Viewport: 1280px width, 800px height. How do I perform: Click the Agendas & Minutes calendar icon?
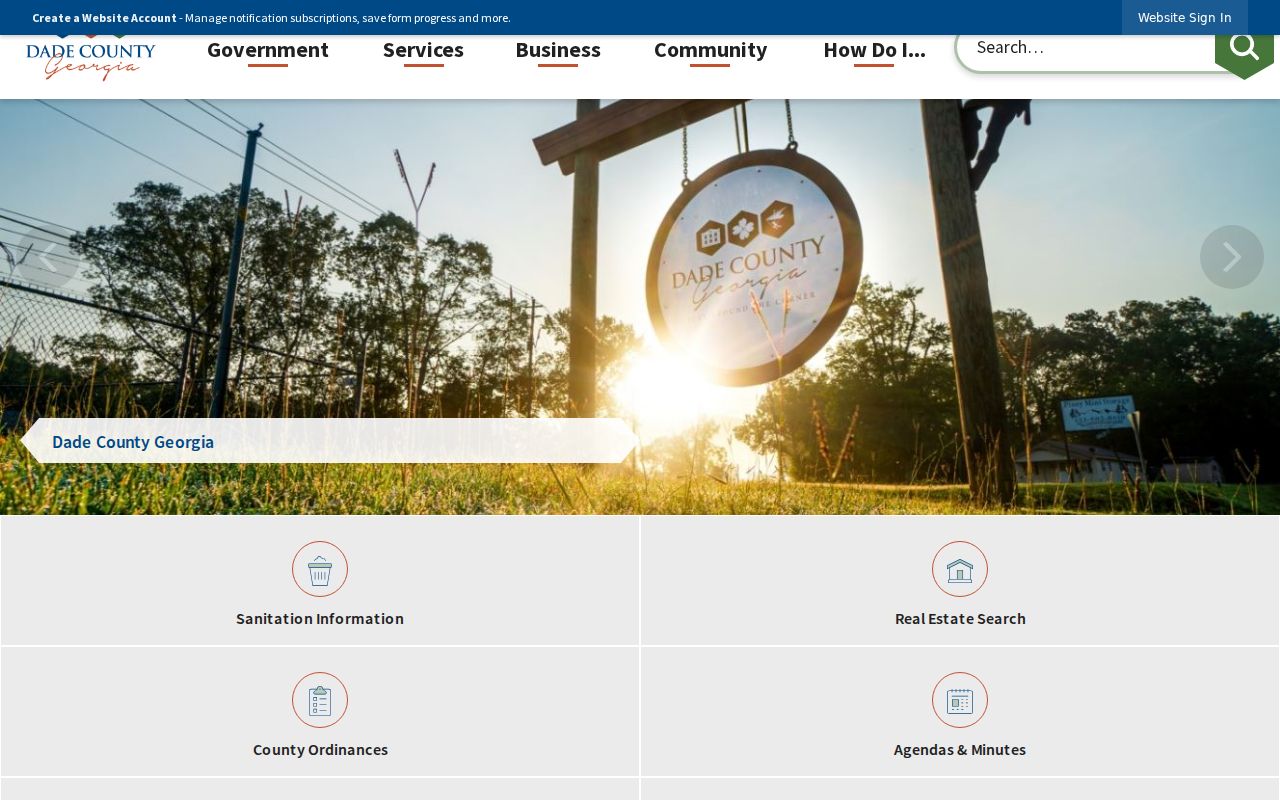960,700
